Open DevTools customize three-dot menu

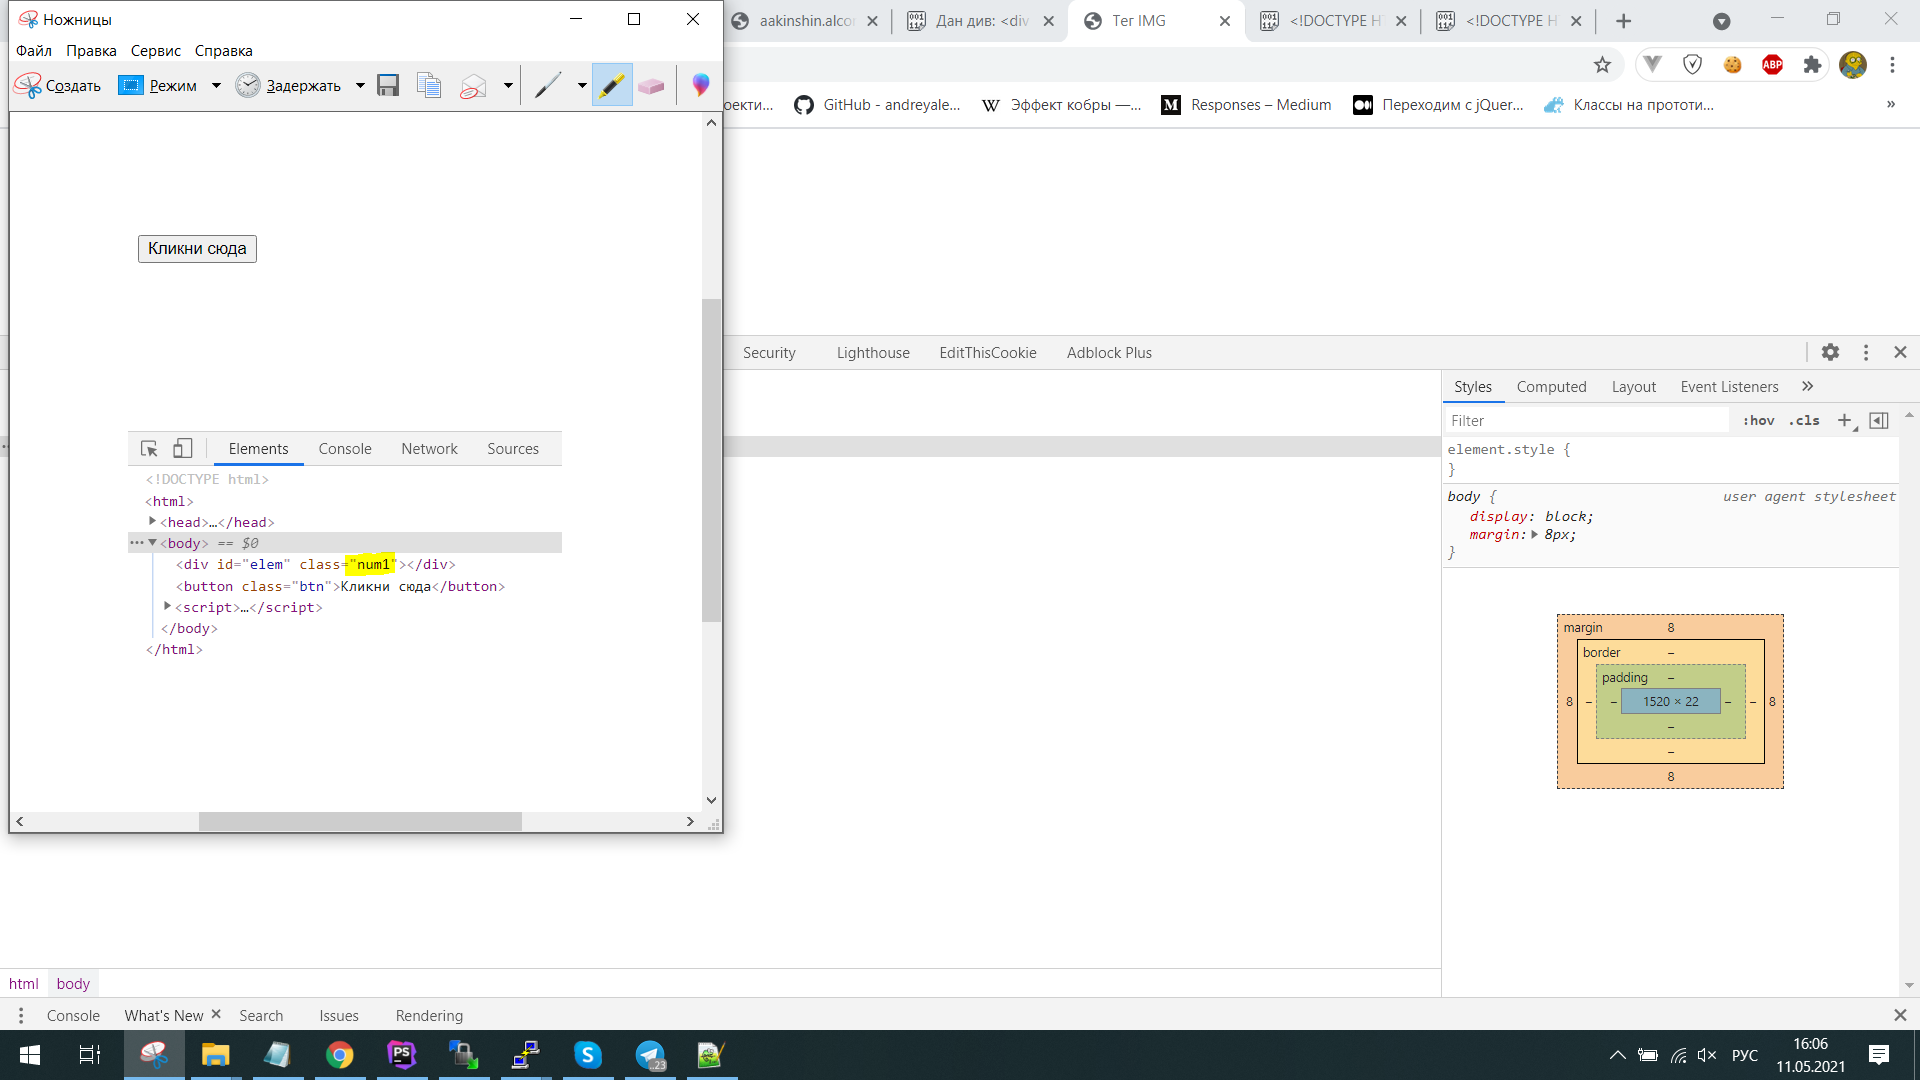pyautogui.click(x=1865, y=352)
